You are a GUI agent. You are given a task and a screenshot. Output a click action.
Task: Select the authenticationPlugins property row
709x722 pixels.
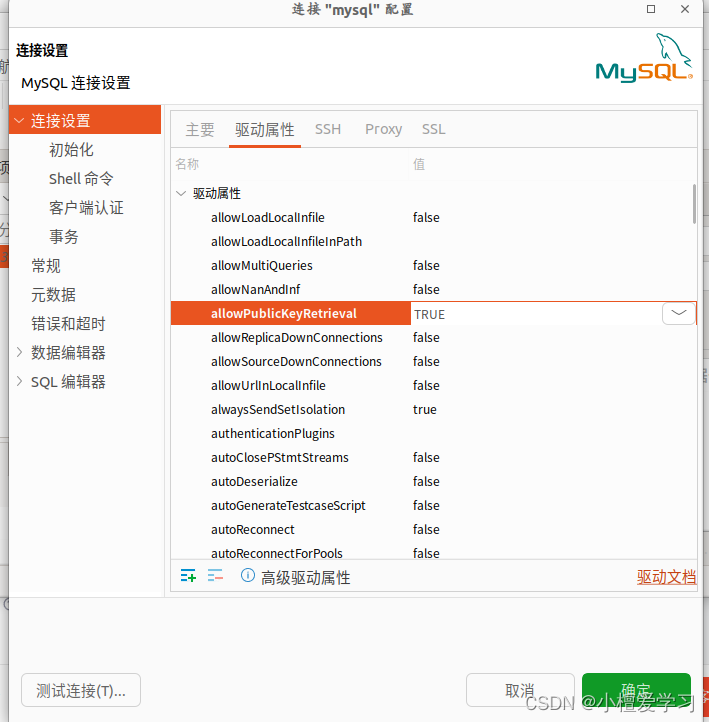pos(434,433)
